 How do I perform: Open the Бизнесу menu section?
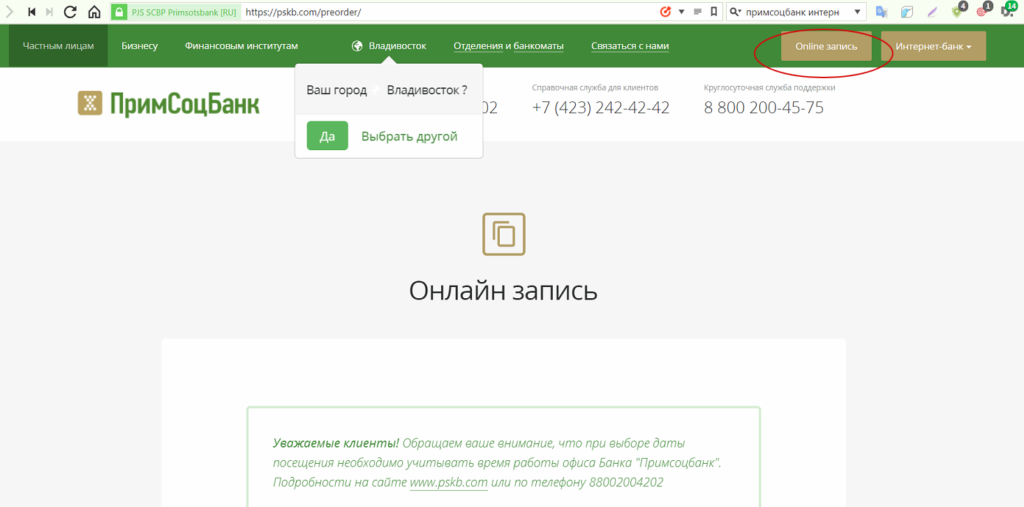click(139, 46)
